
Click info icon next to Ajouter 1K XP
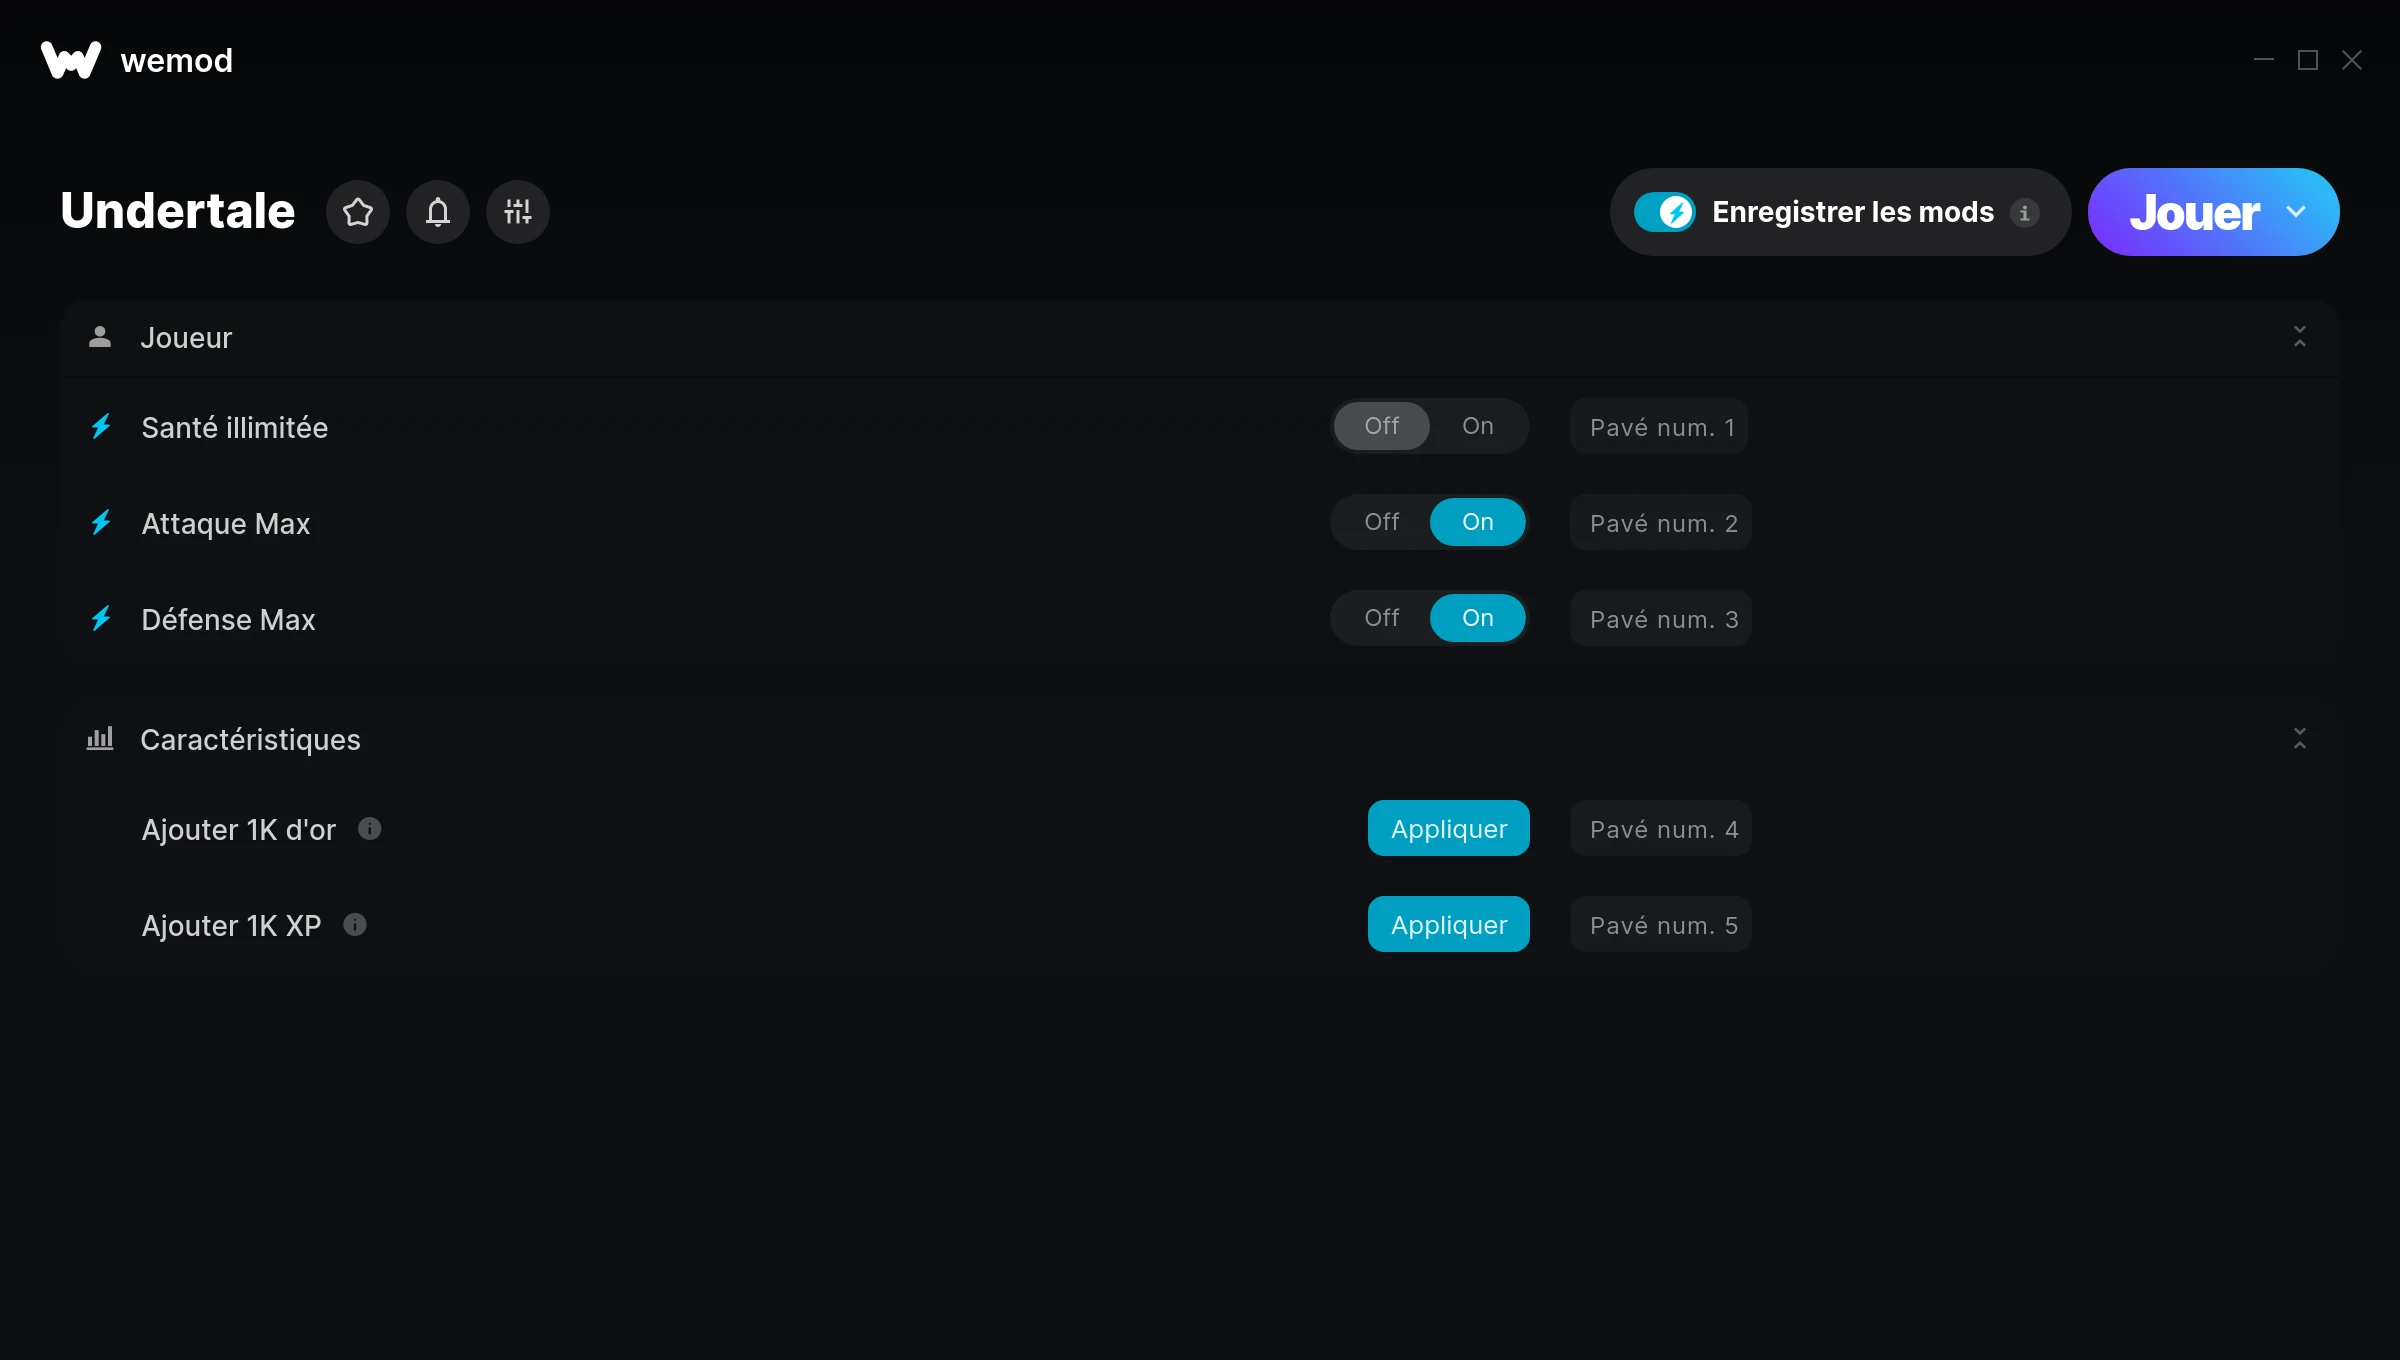coord(354,925)
